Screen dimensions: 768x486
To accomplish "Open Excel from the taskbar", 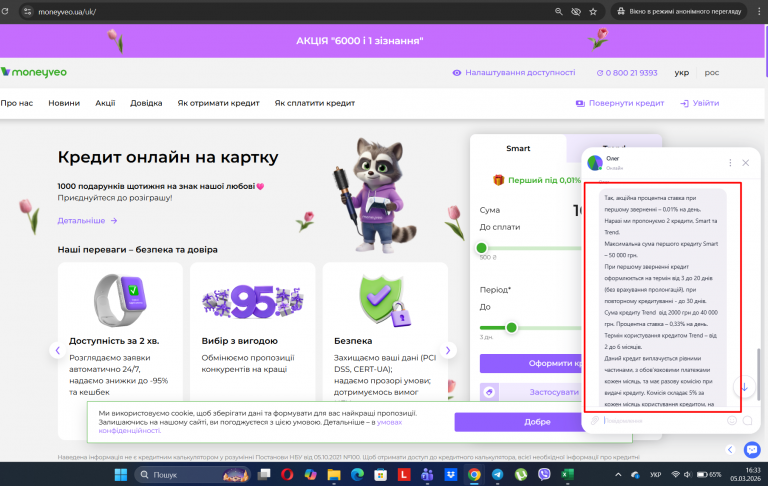I will pos(567,474).
